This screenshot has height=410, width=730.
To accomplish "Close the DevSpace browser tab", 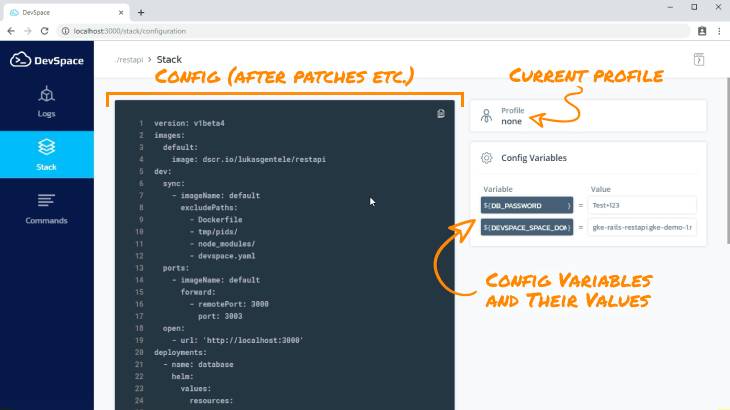I will coord(121,13).
